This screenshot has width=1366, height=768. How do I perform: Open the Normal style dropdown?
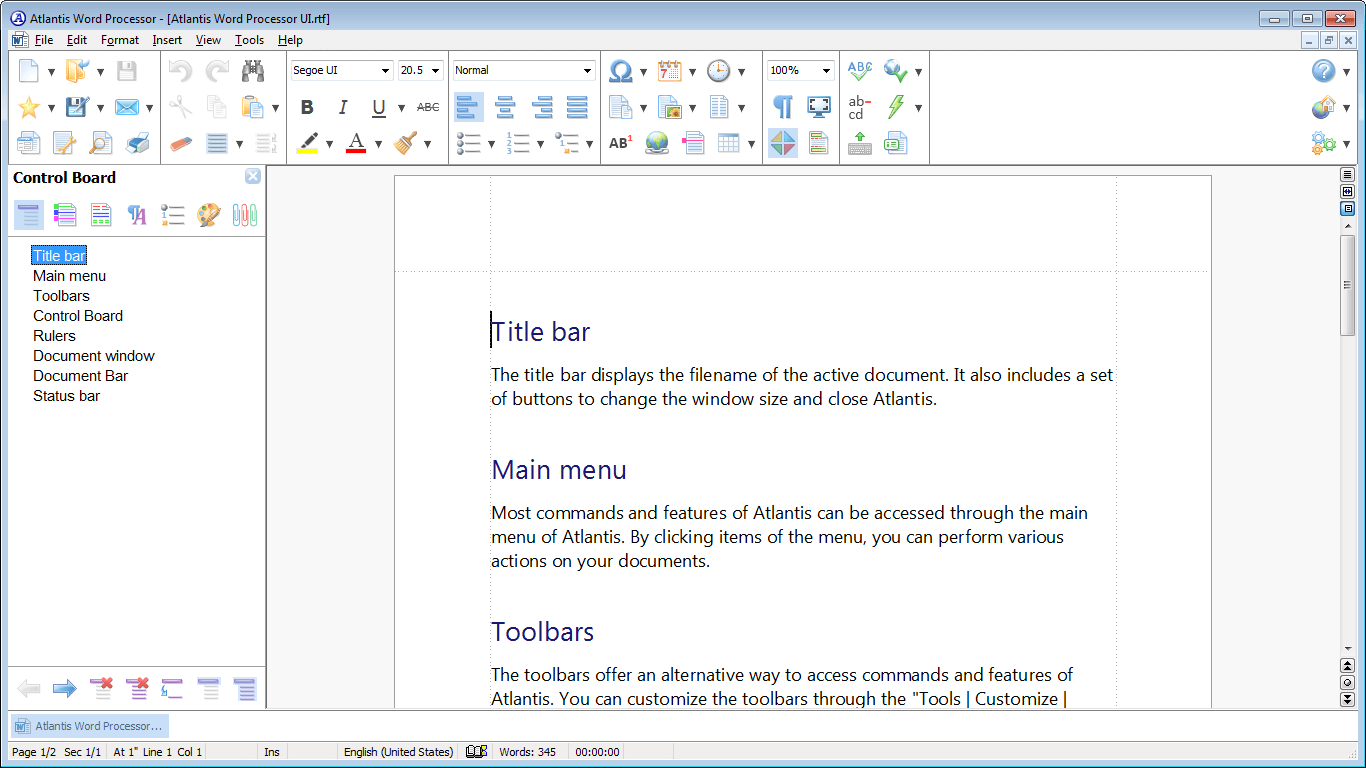(x=587, y=71)
